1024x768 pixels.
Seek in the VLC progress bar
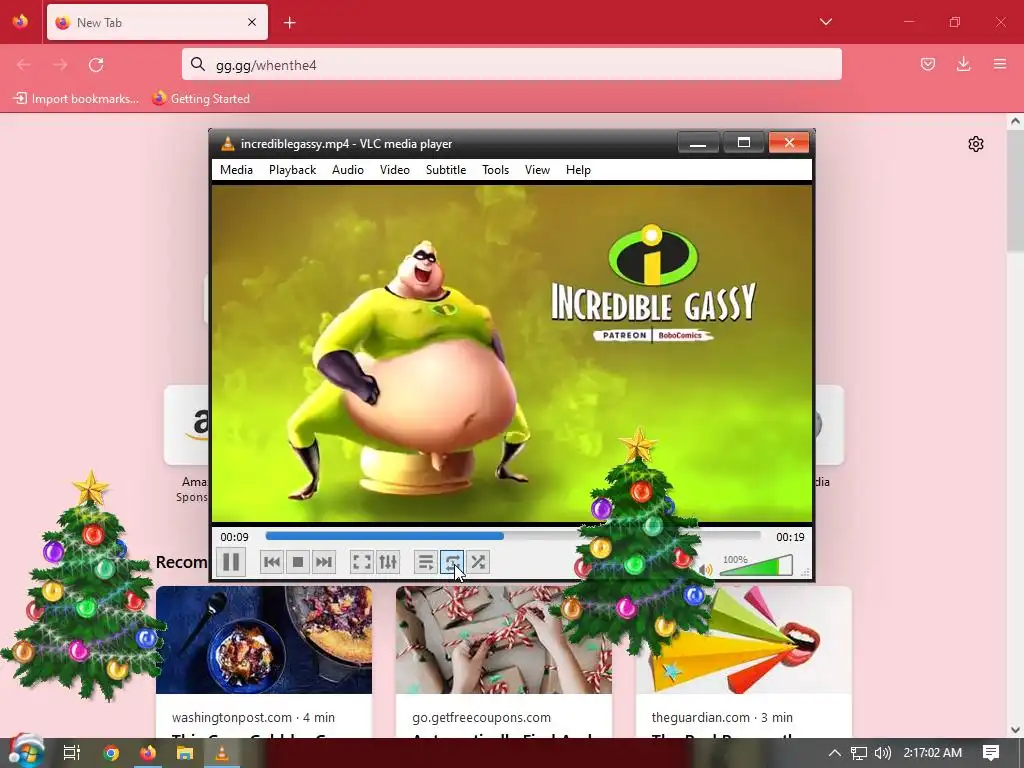513,536
